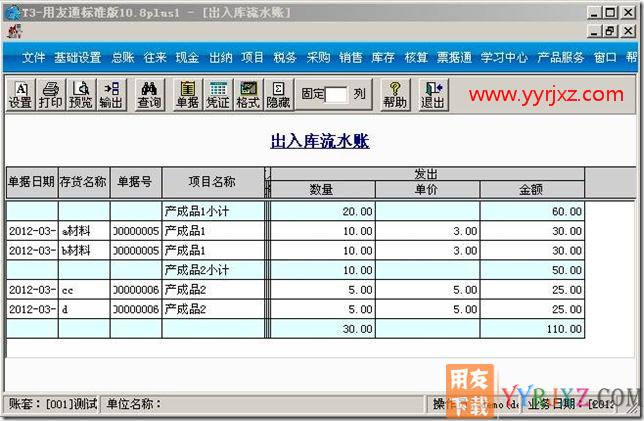Open the 核算 menu
The width and height of the screenshot is (644, 421).
pos(416,58)
